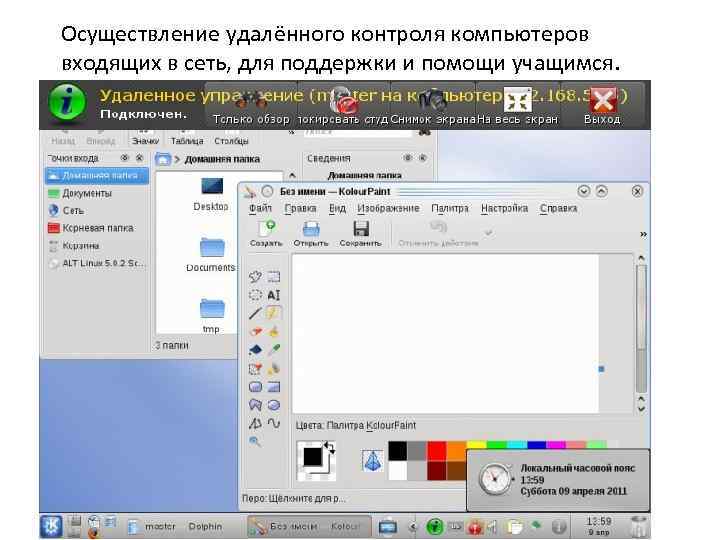Select the Brush tool in KolourPaint
Image resolution: width=720 pixels, height=540 pixels.
(x=274, y=332)
